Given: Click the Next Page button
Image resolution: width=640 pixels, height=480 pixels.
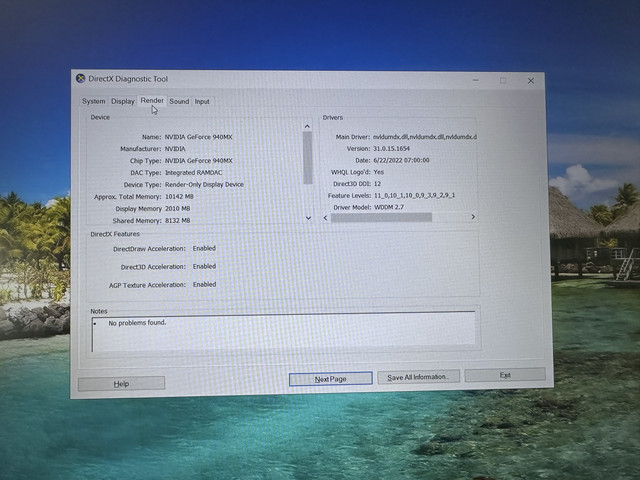Looking at the screenshot, I should (x=331, y=379).
